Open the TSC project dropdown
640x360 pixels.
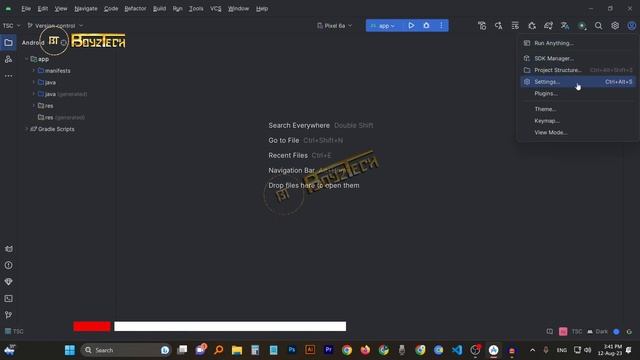coord(11,26)
